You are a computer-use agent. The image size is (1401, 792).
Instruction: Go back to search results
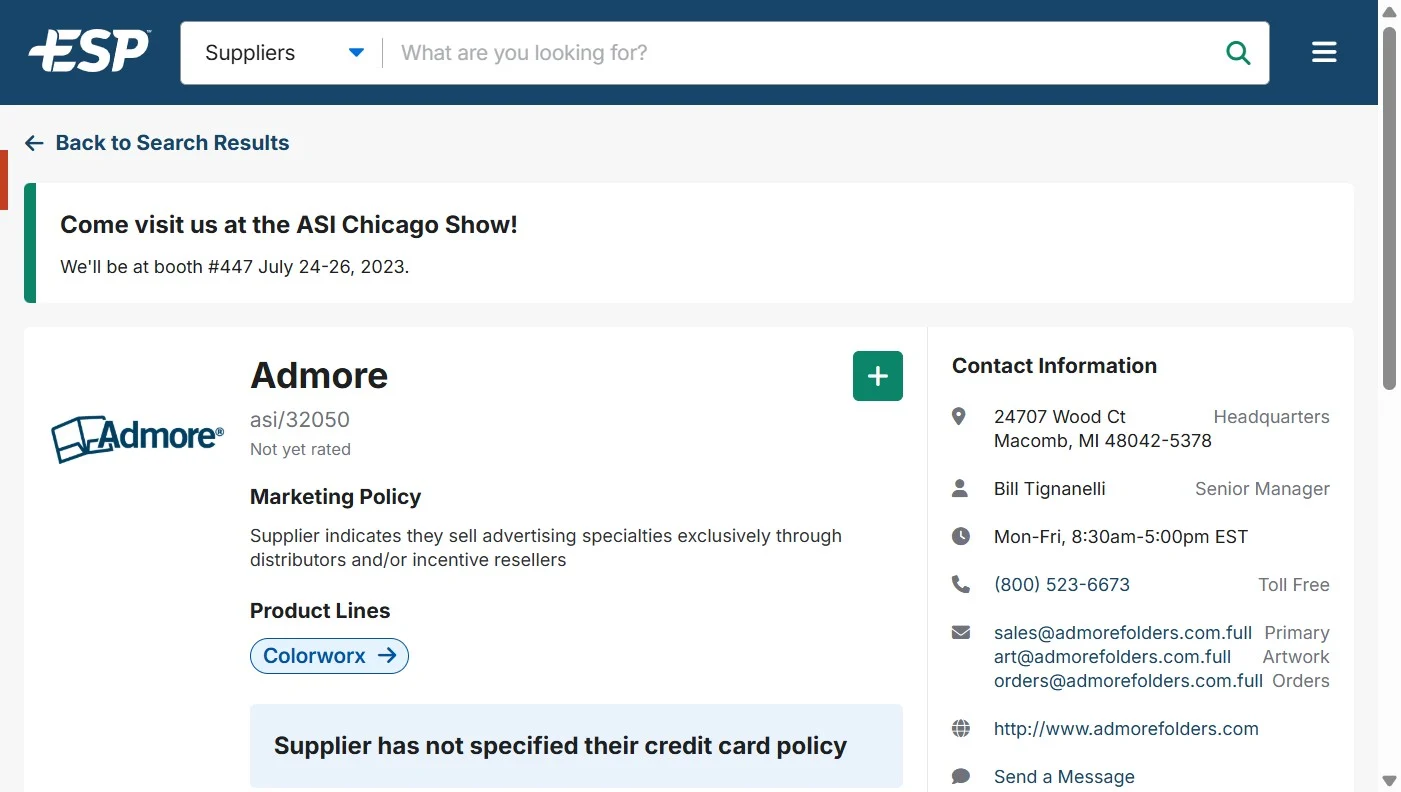tap(157, 143)
